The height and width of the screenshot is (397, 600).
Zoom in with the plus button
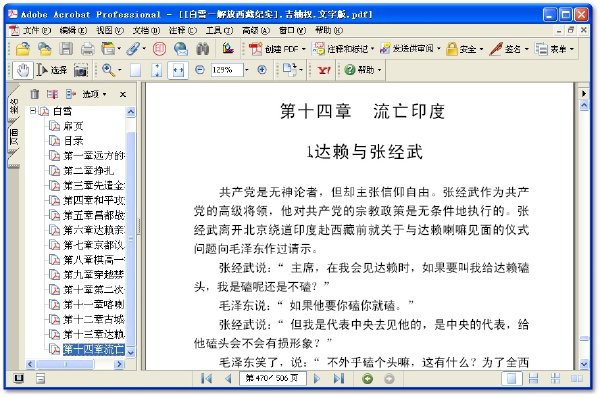click(262, 70)
